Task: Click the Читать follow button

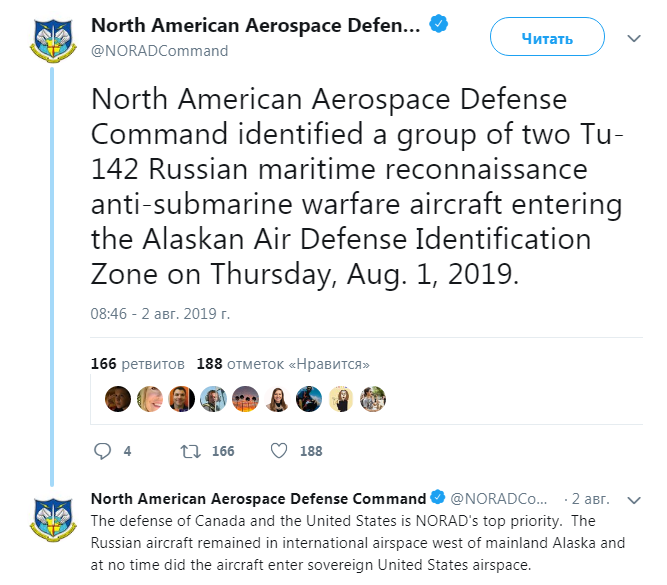Action: pyautogui.click(x=547, y=37)
